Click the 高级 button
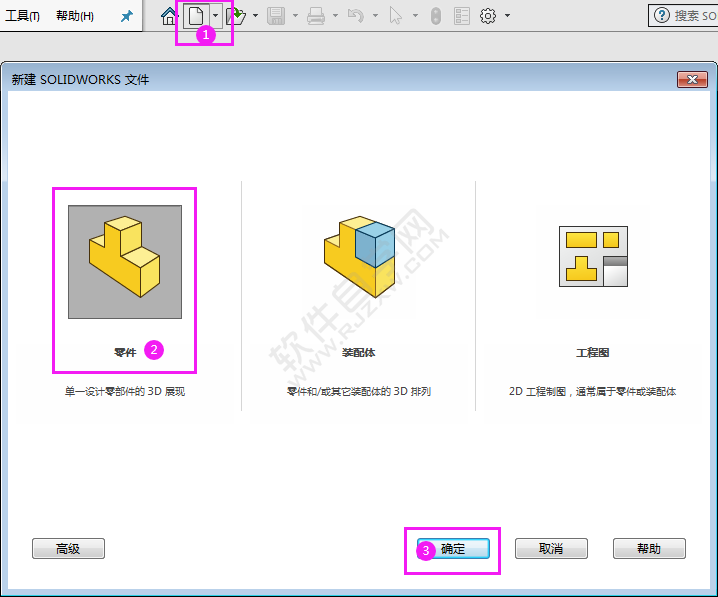The image size is (718, 597). [68, 548]
